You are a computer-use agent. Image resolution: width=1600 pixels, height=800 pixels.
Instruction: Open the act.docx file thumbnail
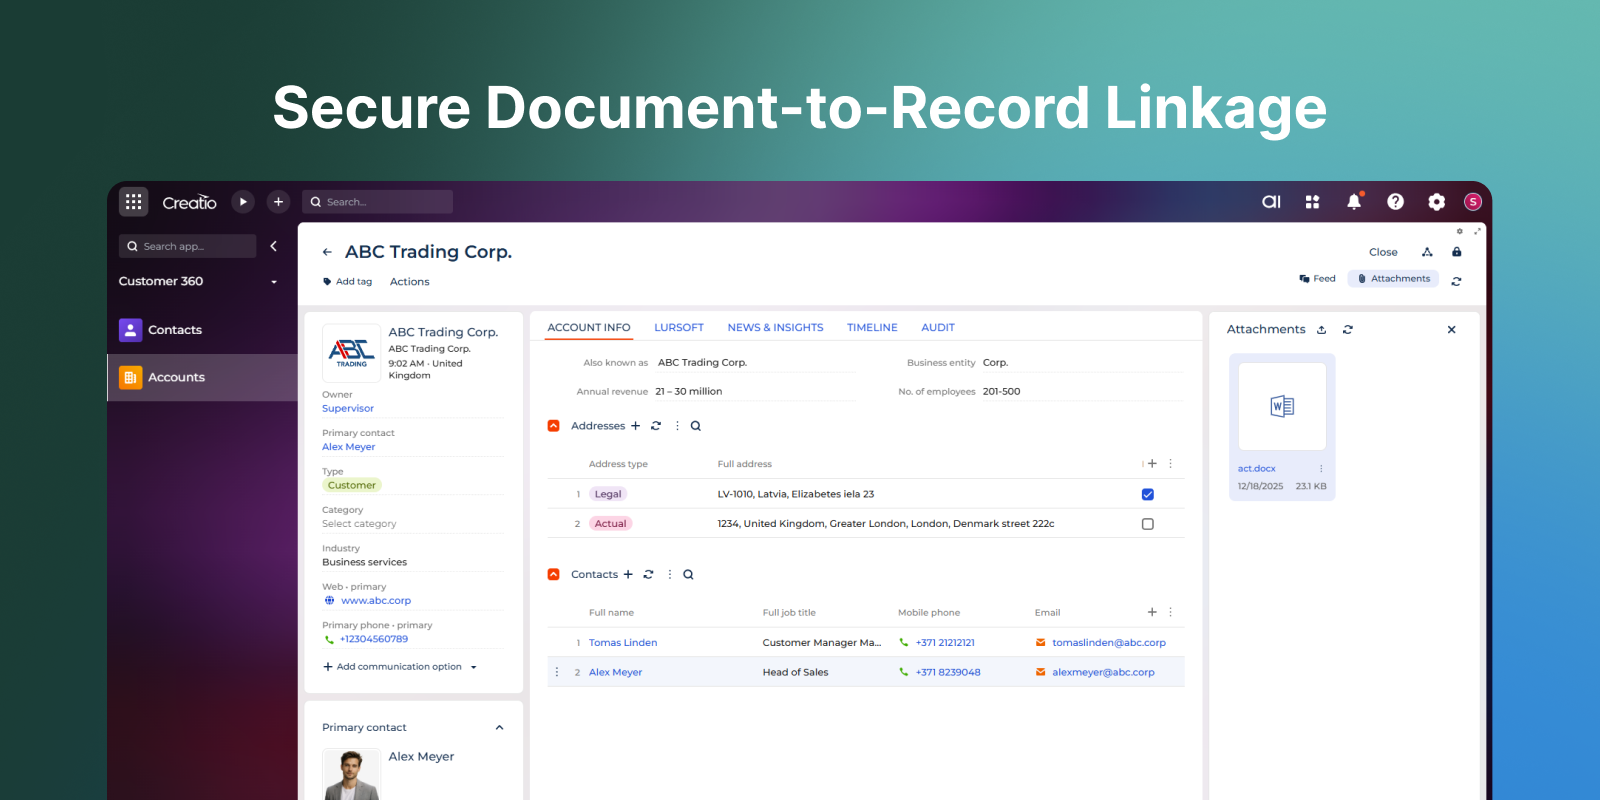click(1282, 407)
